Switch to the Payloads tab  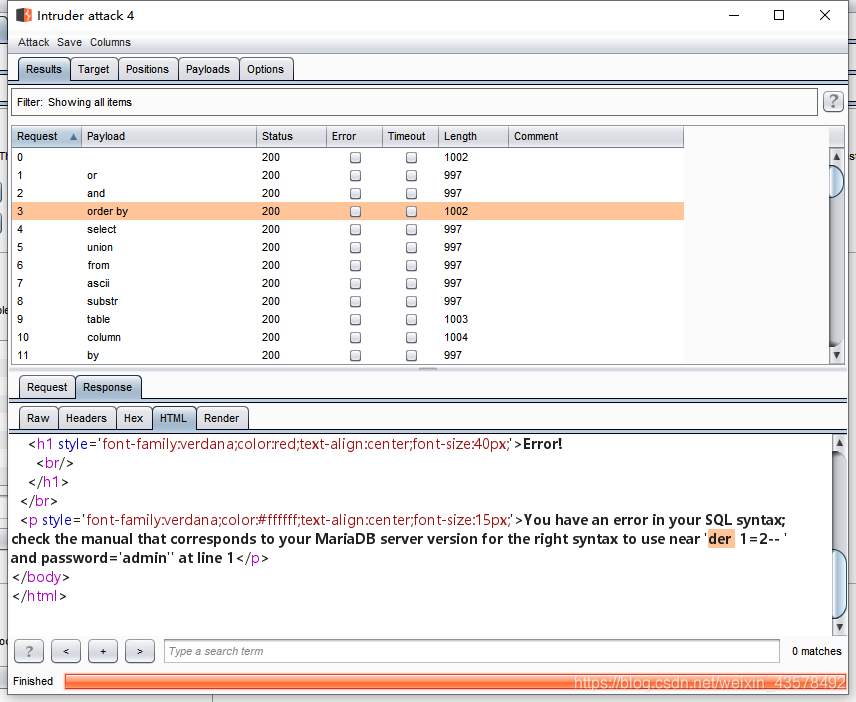point(207,69)
